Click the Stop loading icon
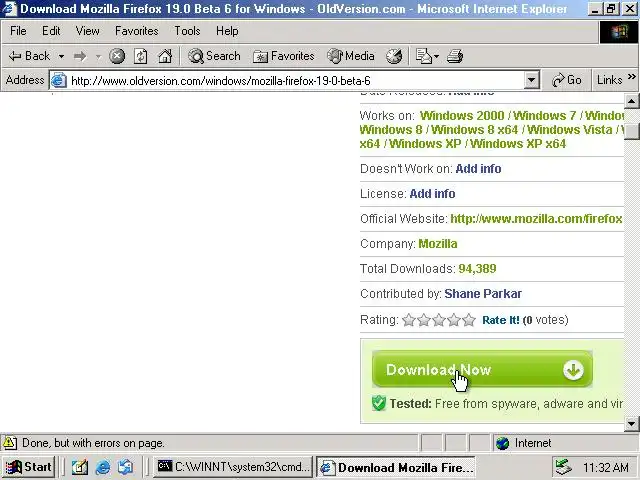The image size is (640, 480). [x=117, y=56]
